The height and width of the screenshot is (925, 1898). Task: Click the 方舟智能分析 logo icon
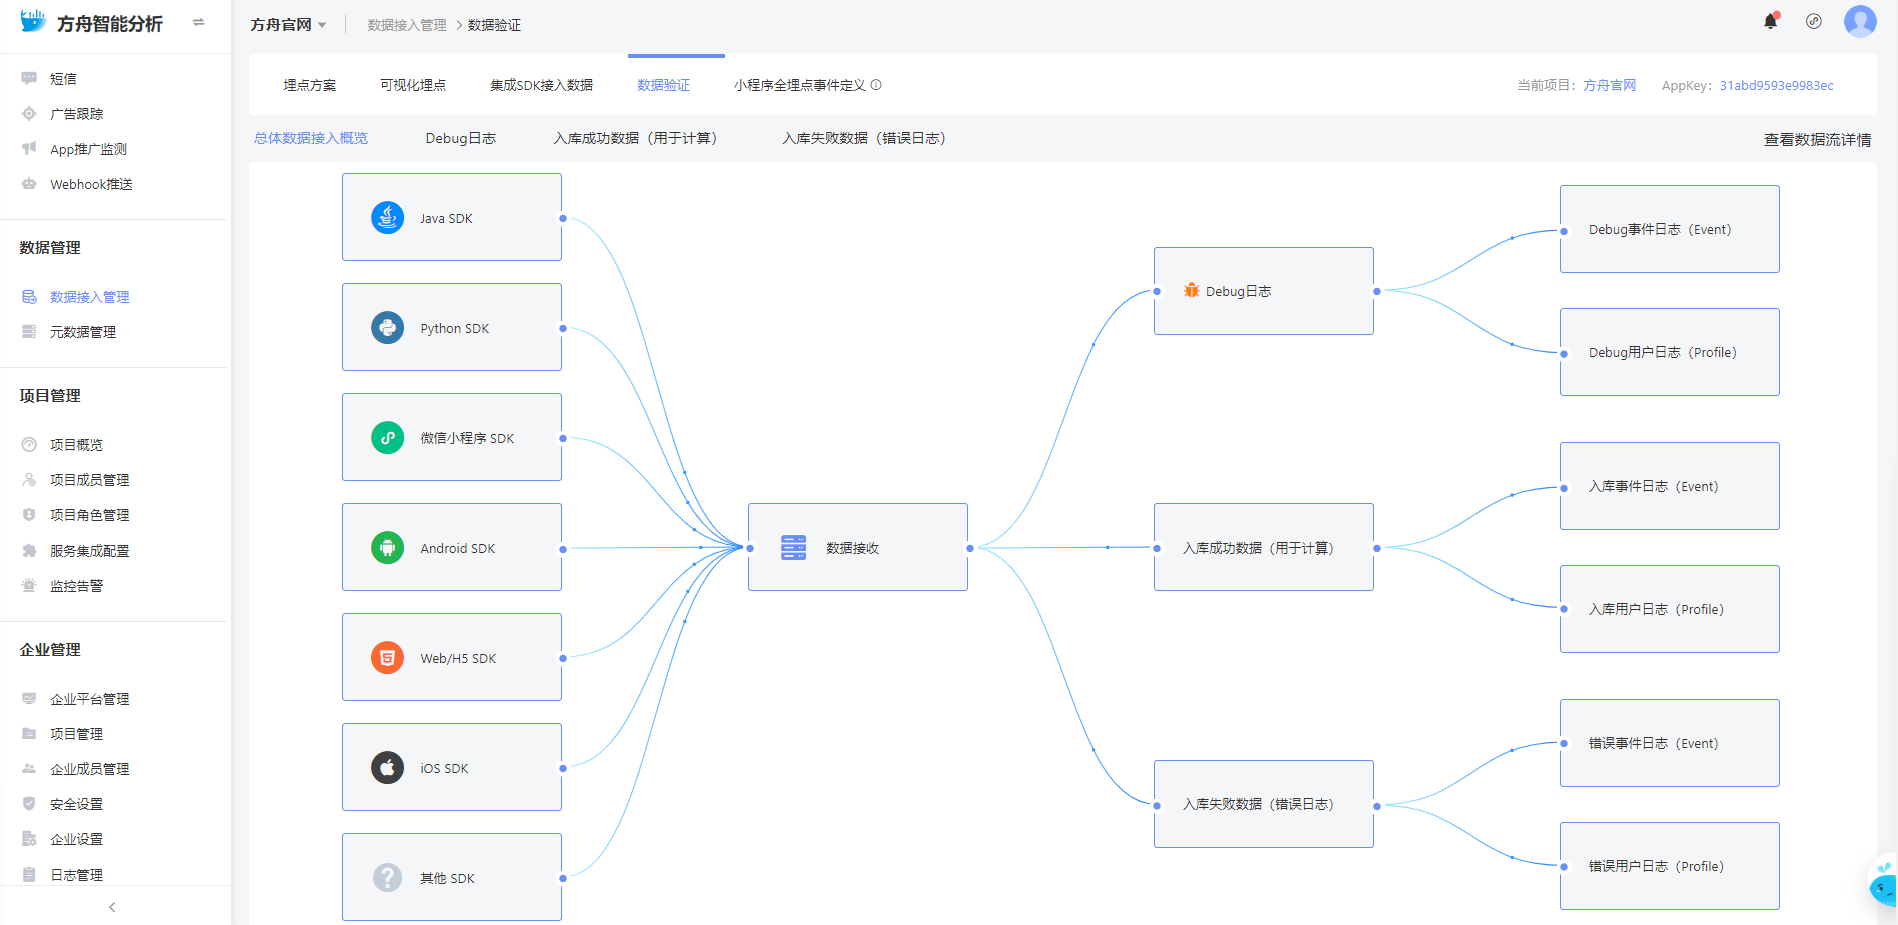coord(33,21)
